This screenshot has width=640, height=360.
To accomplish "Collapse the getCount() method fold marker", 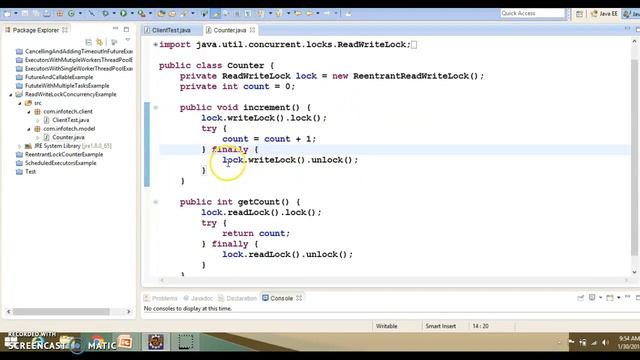I will pos(156,202).
